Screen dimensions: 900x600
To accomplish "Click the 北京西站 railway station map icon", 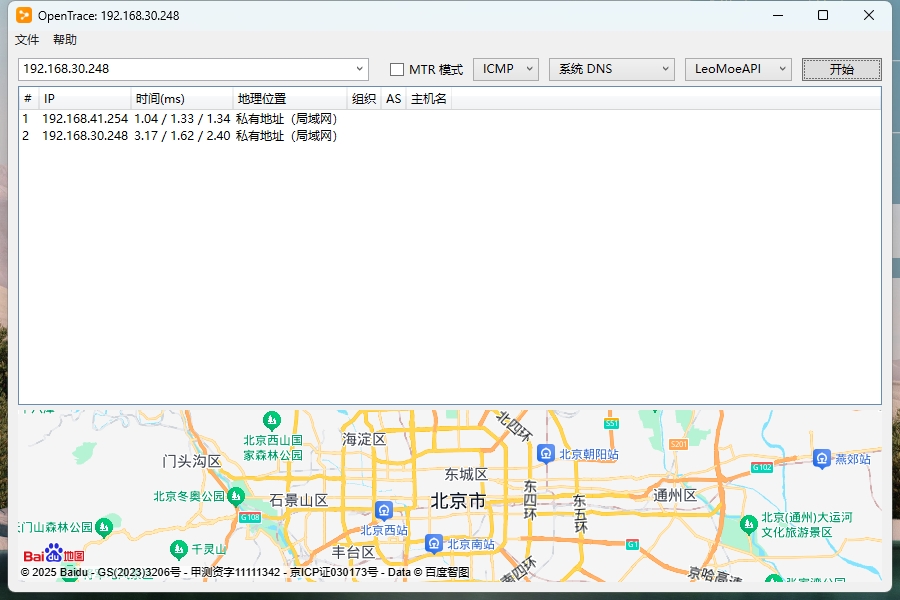I will point(383,510).
